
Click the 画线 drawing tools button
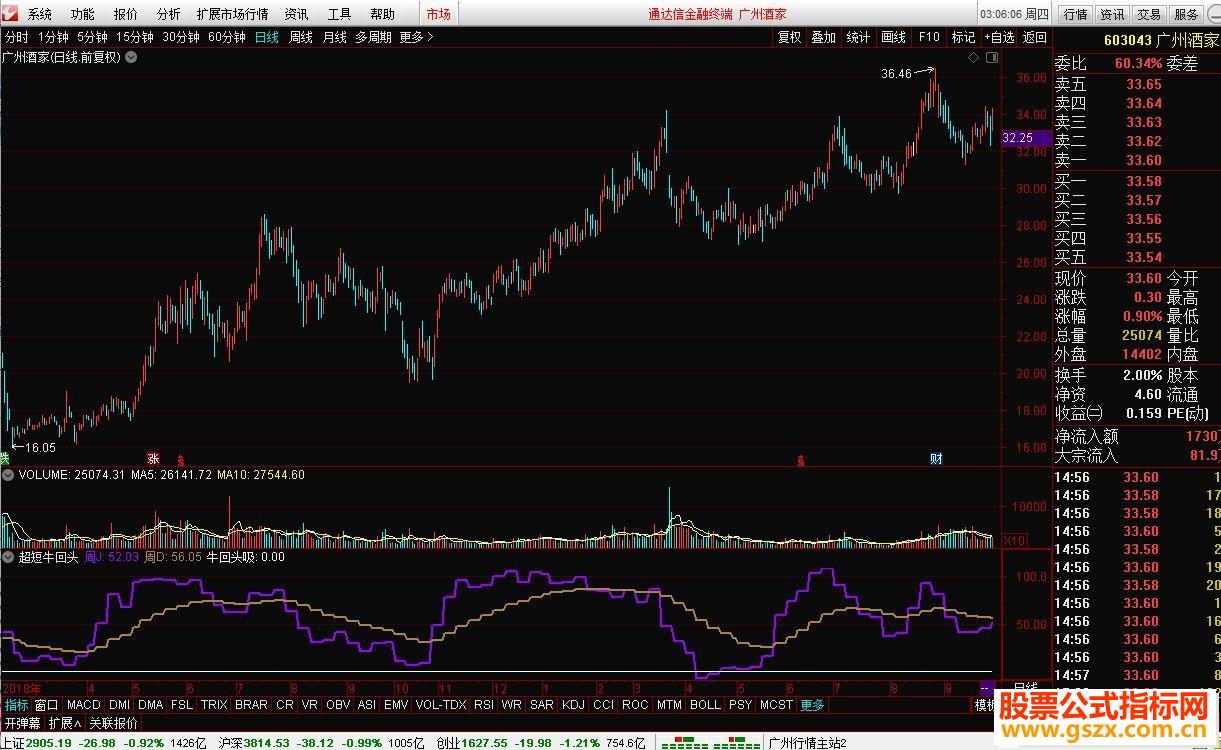click(x=893, y=37)
